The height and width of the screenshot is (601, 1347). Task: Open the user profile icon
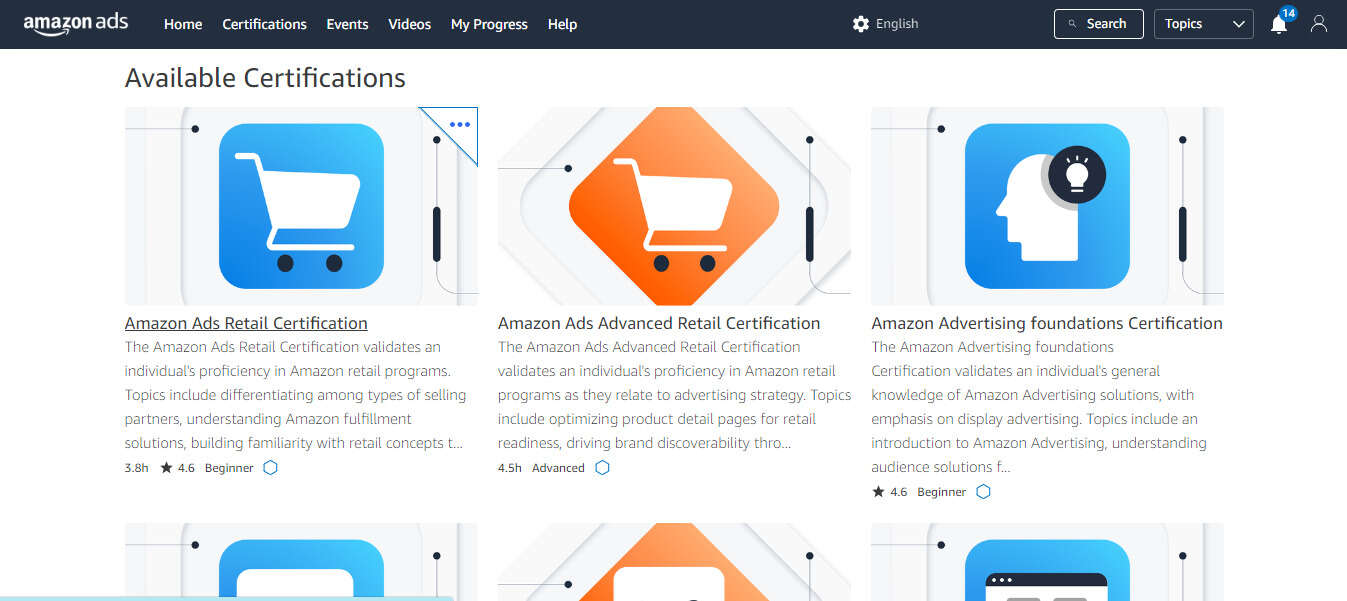[x=1319, y=24]
